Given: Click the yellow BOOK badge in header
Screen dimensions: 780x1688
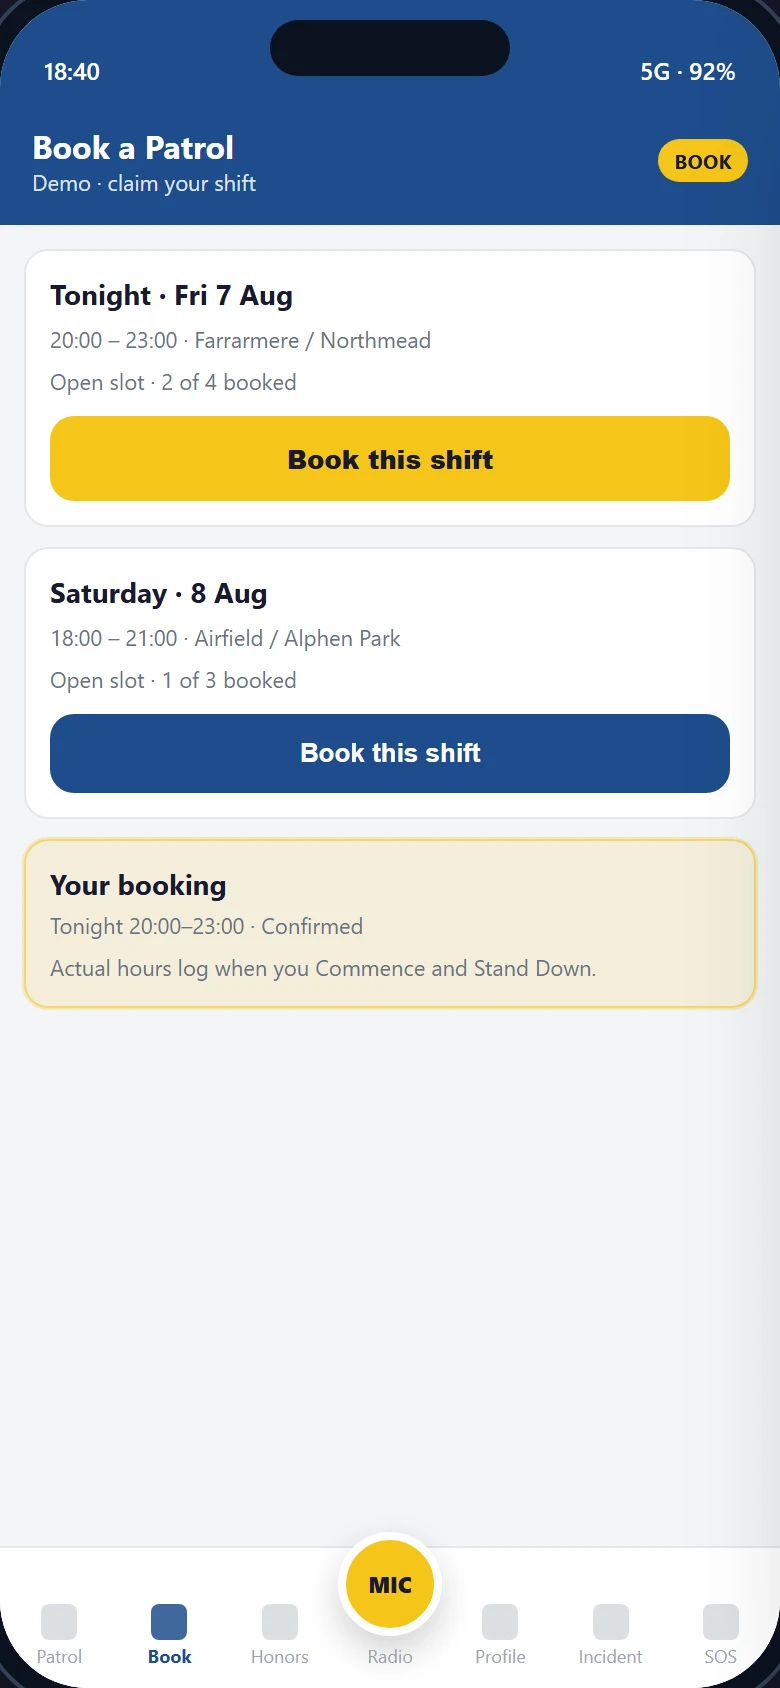Looking at the screenshot, I should coord(703,161).
